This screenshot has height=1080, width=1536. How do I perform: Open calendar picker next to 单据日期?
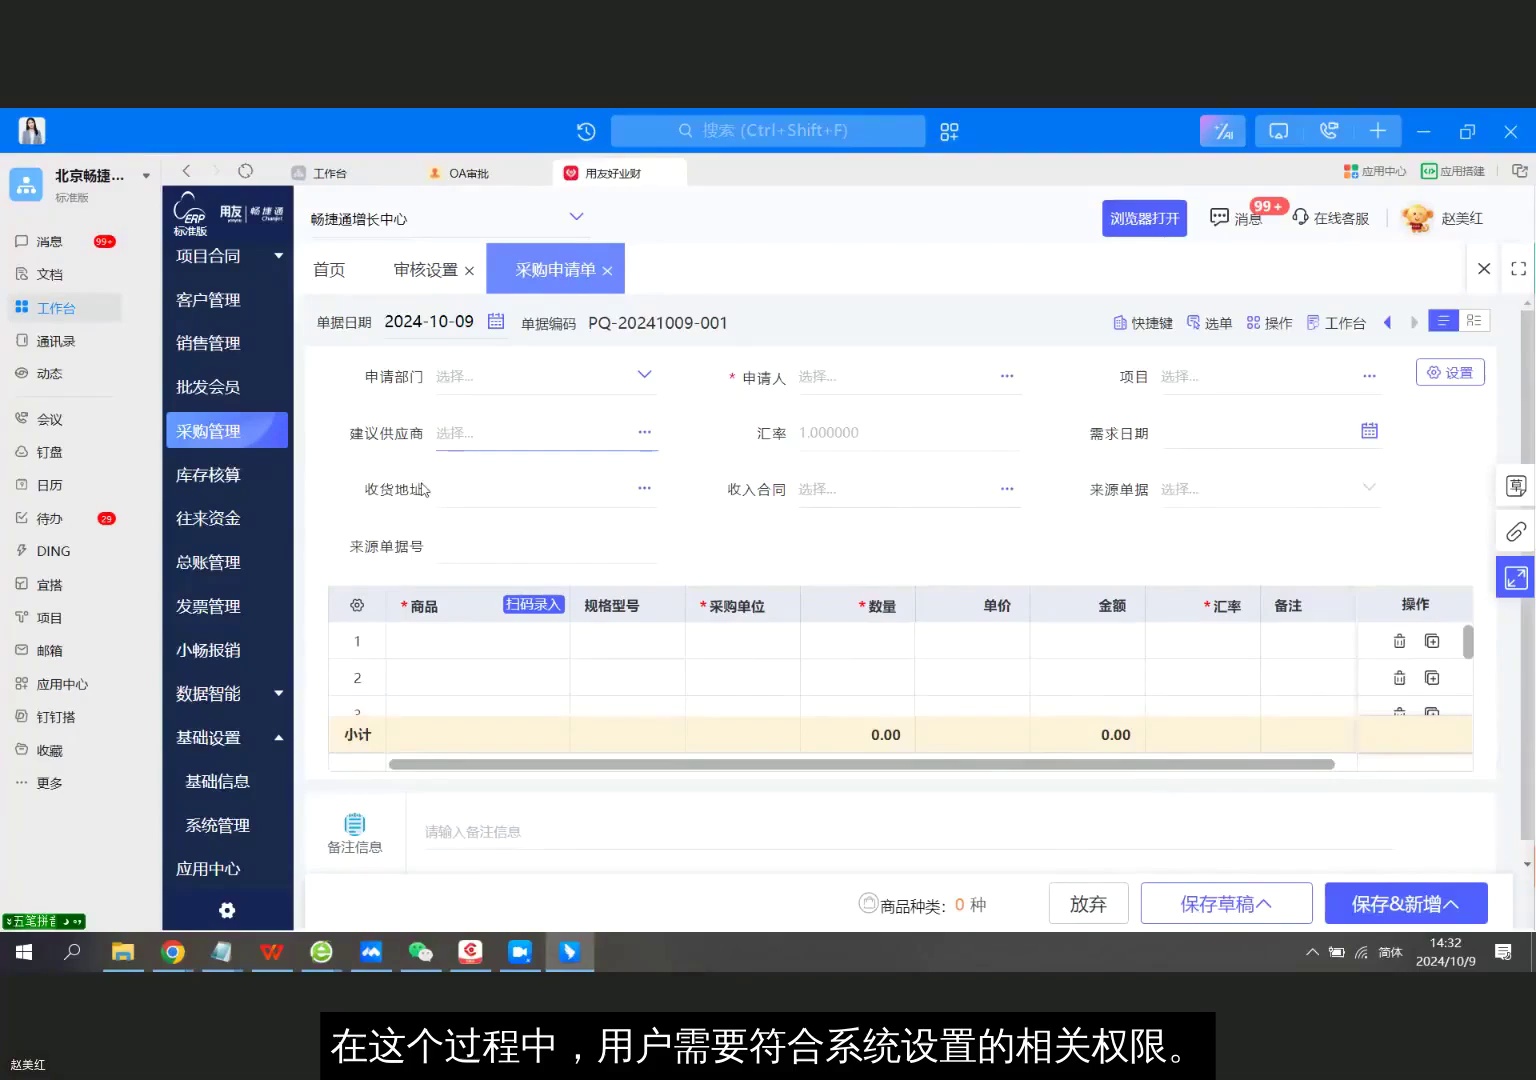[496, 321]
